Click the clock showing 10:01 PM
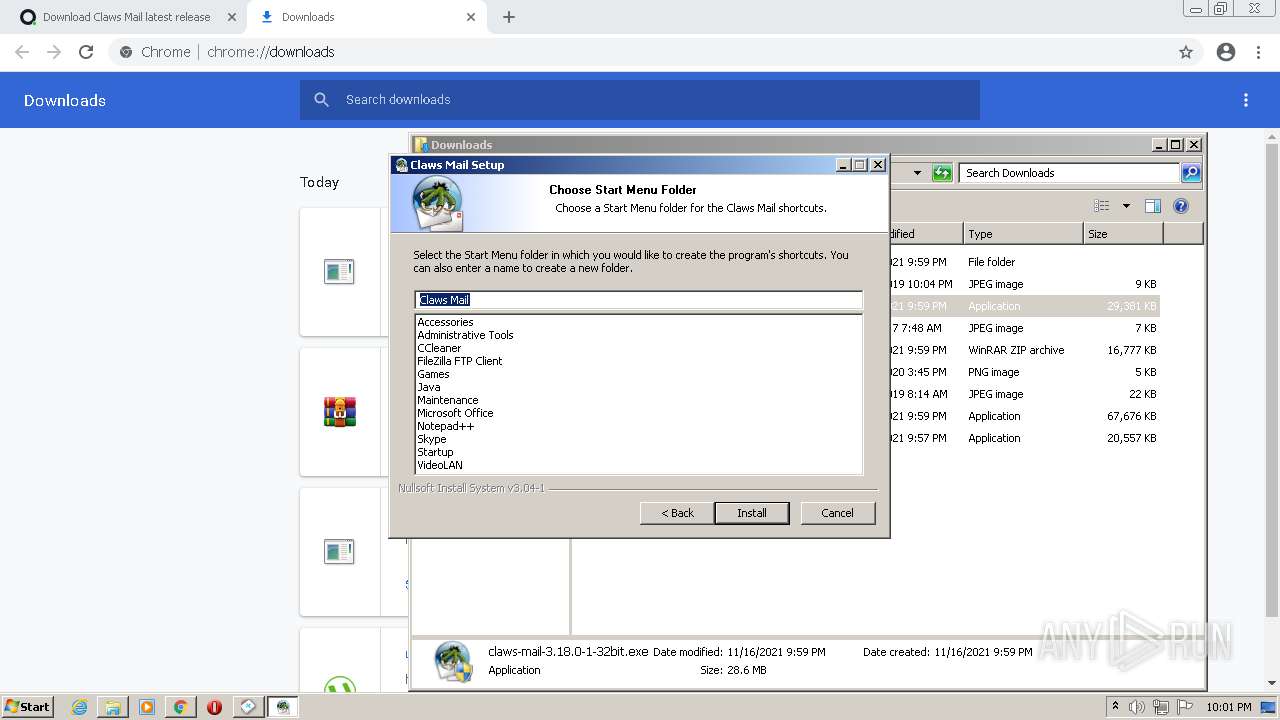The image size is (1280, 720). [x=1229, y=707]
